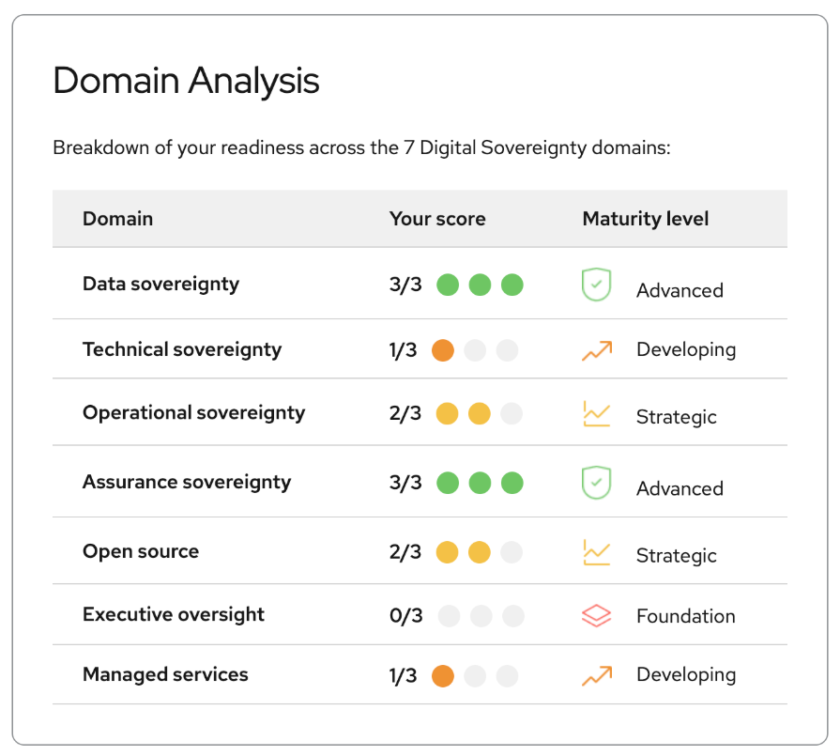This screenshot has width=840, height=756.
Task: Click the Your score column header
Action: [437, 219]
